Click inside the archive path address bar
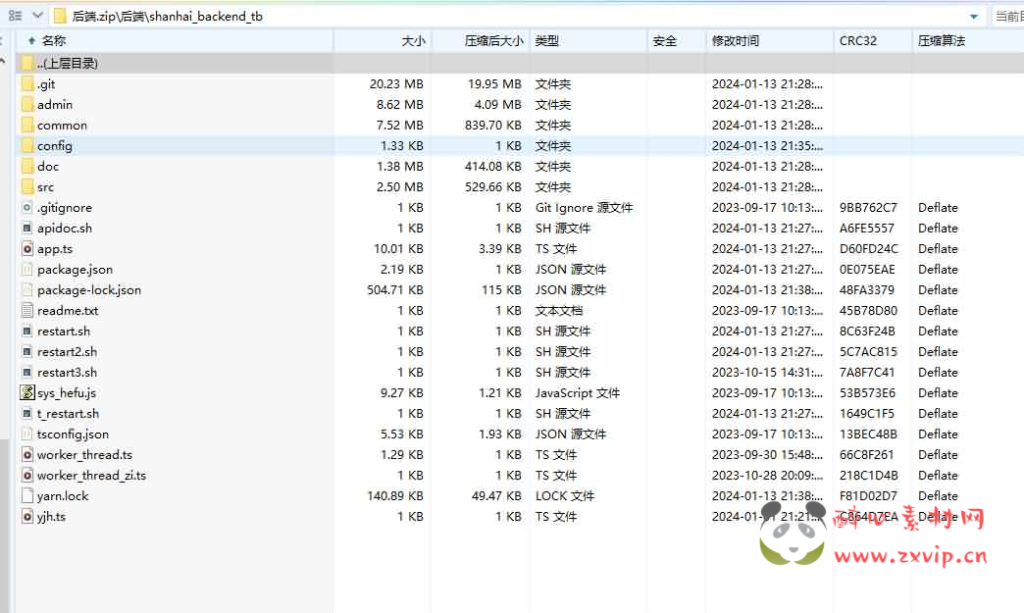1024x613 pixels. (300, 15)
